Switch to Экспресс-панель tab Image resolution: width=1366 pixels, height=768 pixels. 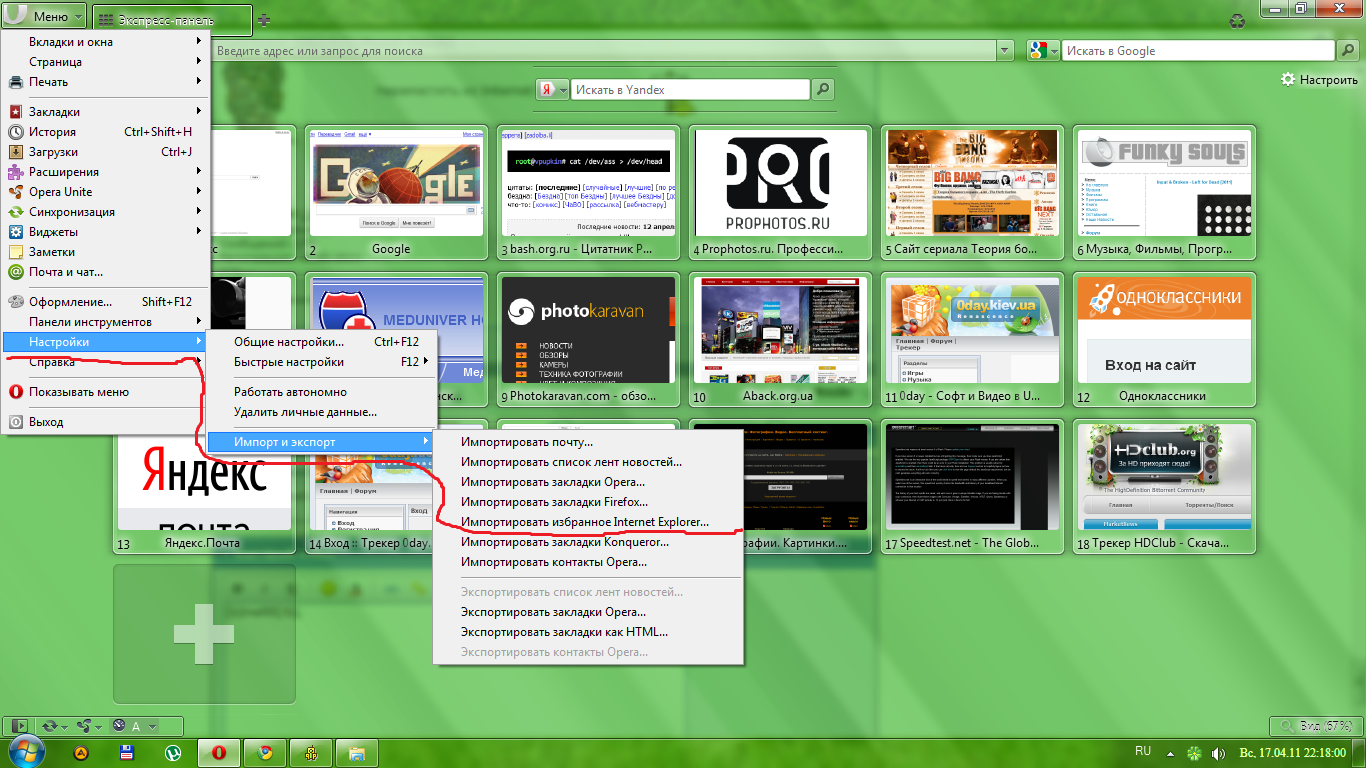(x=172, y=19)
